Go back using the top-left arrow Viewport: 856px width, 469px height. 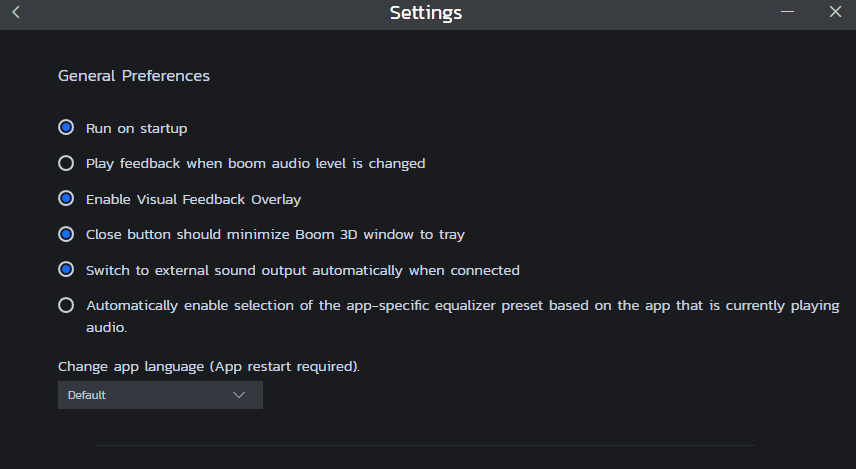(16, 13)
